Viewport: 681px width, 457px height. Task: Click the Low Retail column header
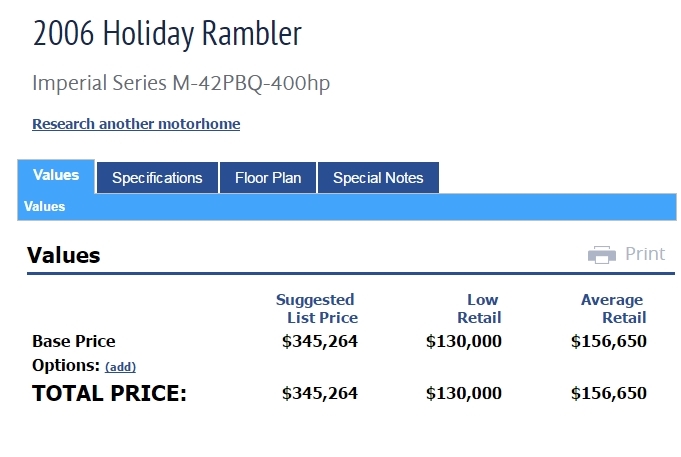(x=481, y=308)
